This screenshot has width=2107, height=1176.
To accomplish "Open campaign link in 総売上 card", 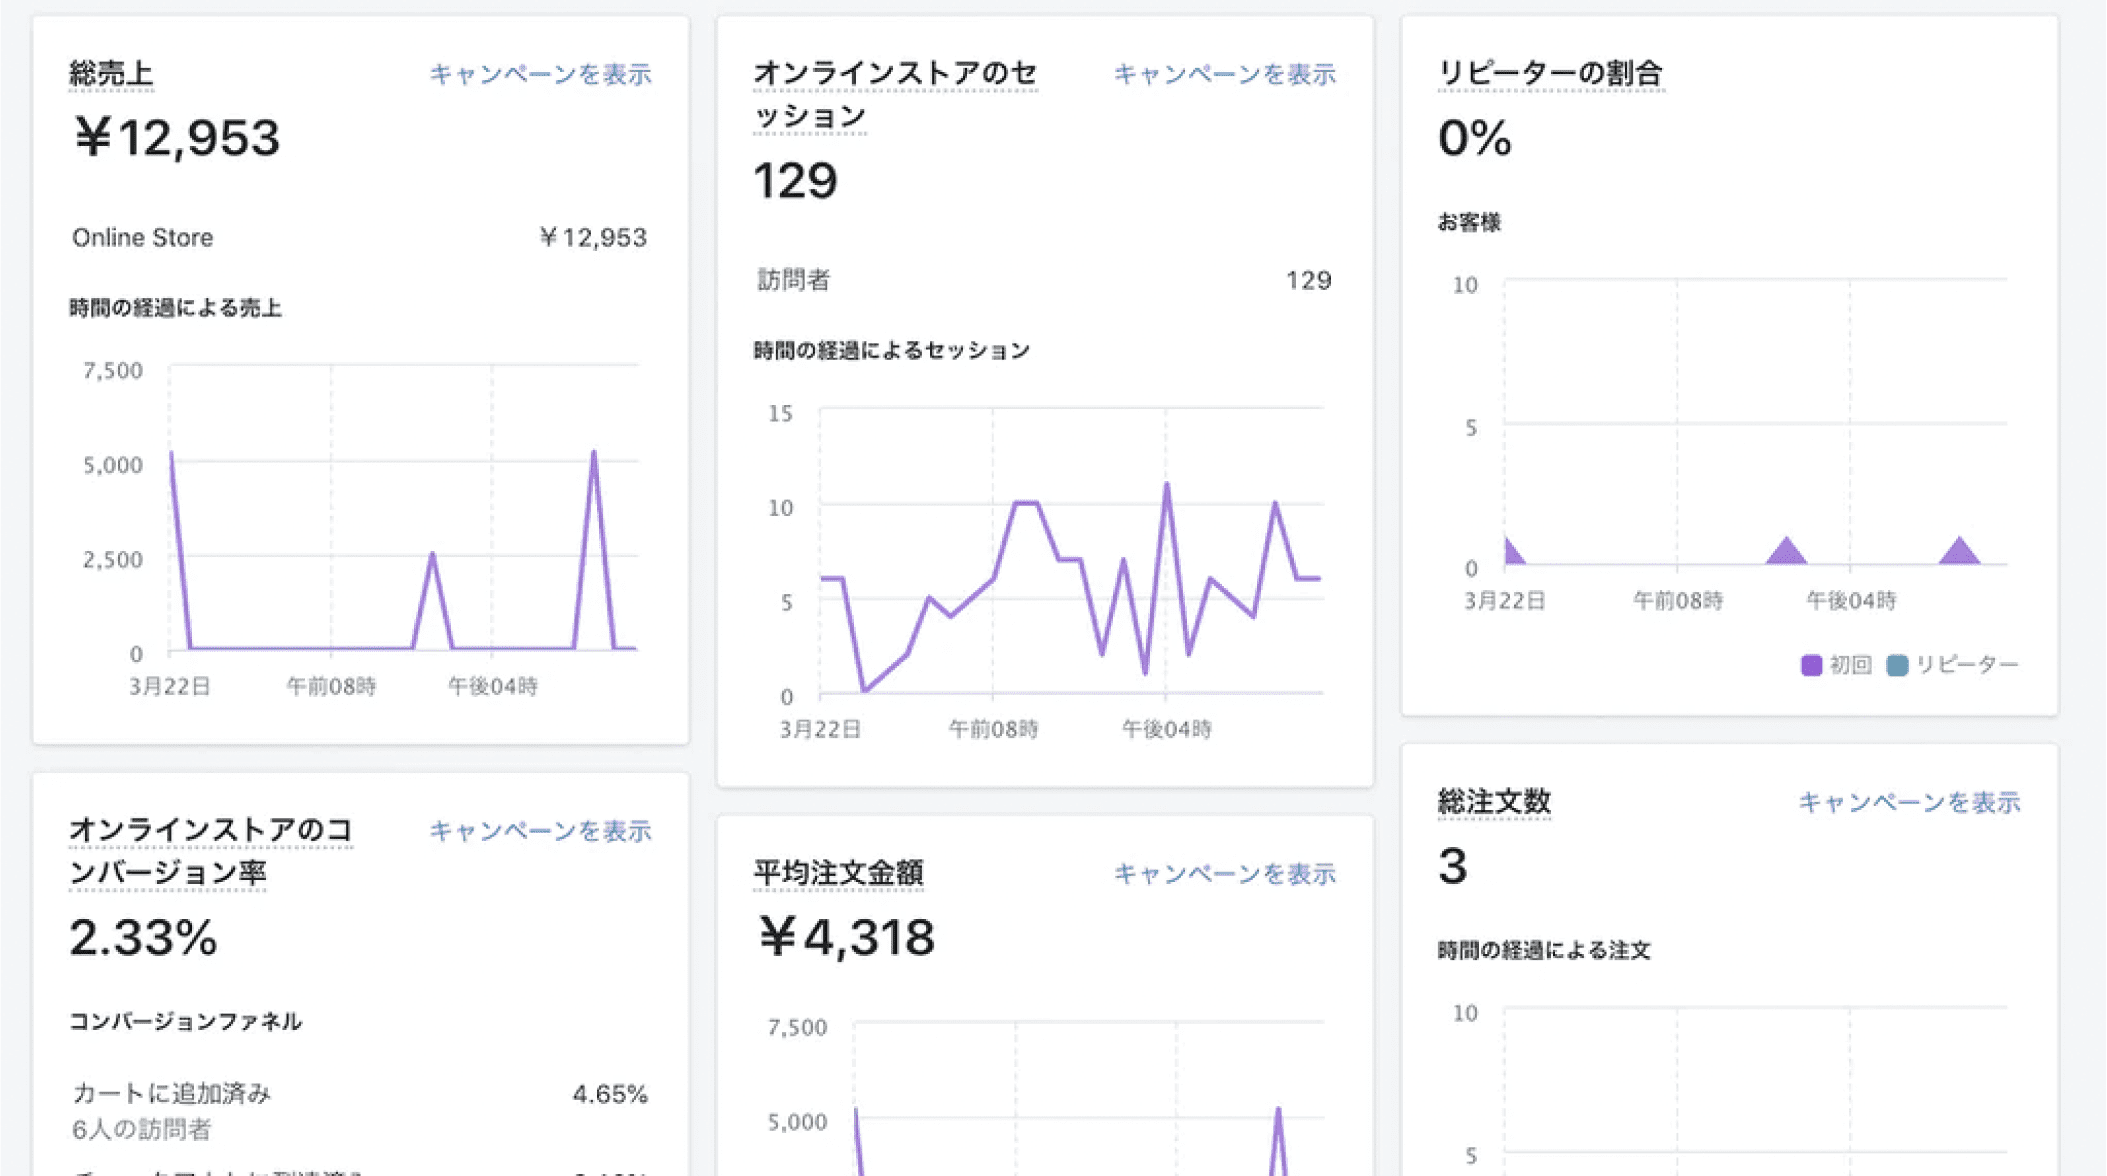I will click(x=540, y=74).
